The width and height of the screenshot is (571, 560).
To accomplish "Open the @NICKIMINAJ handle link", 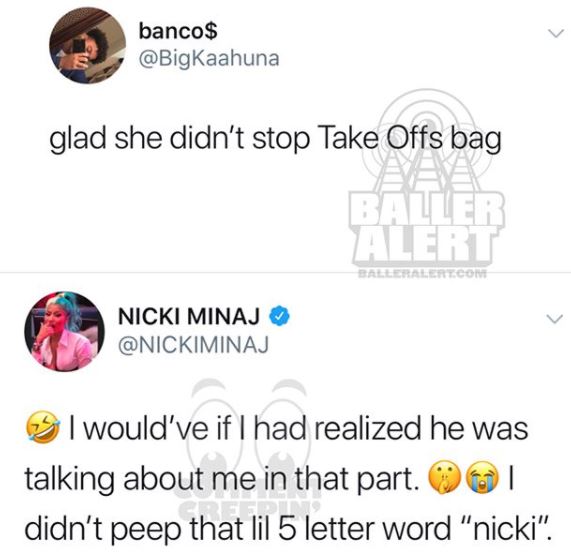I will pos(193,344).
